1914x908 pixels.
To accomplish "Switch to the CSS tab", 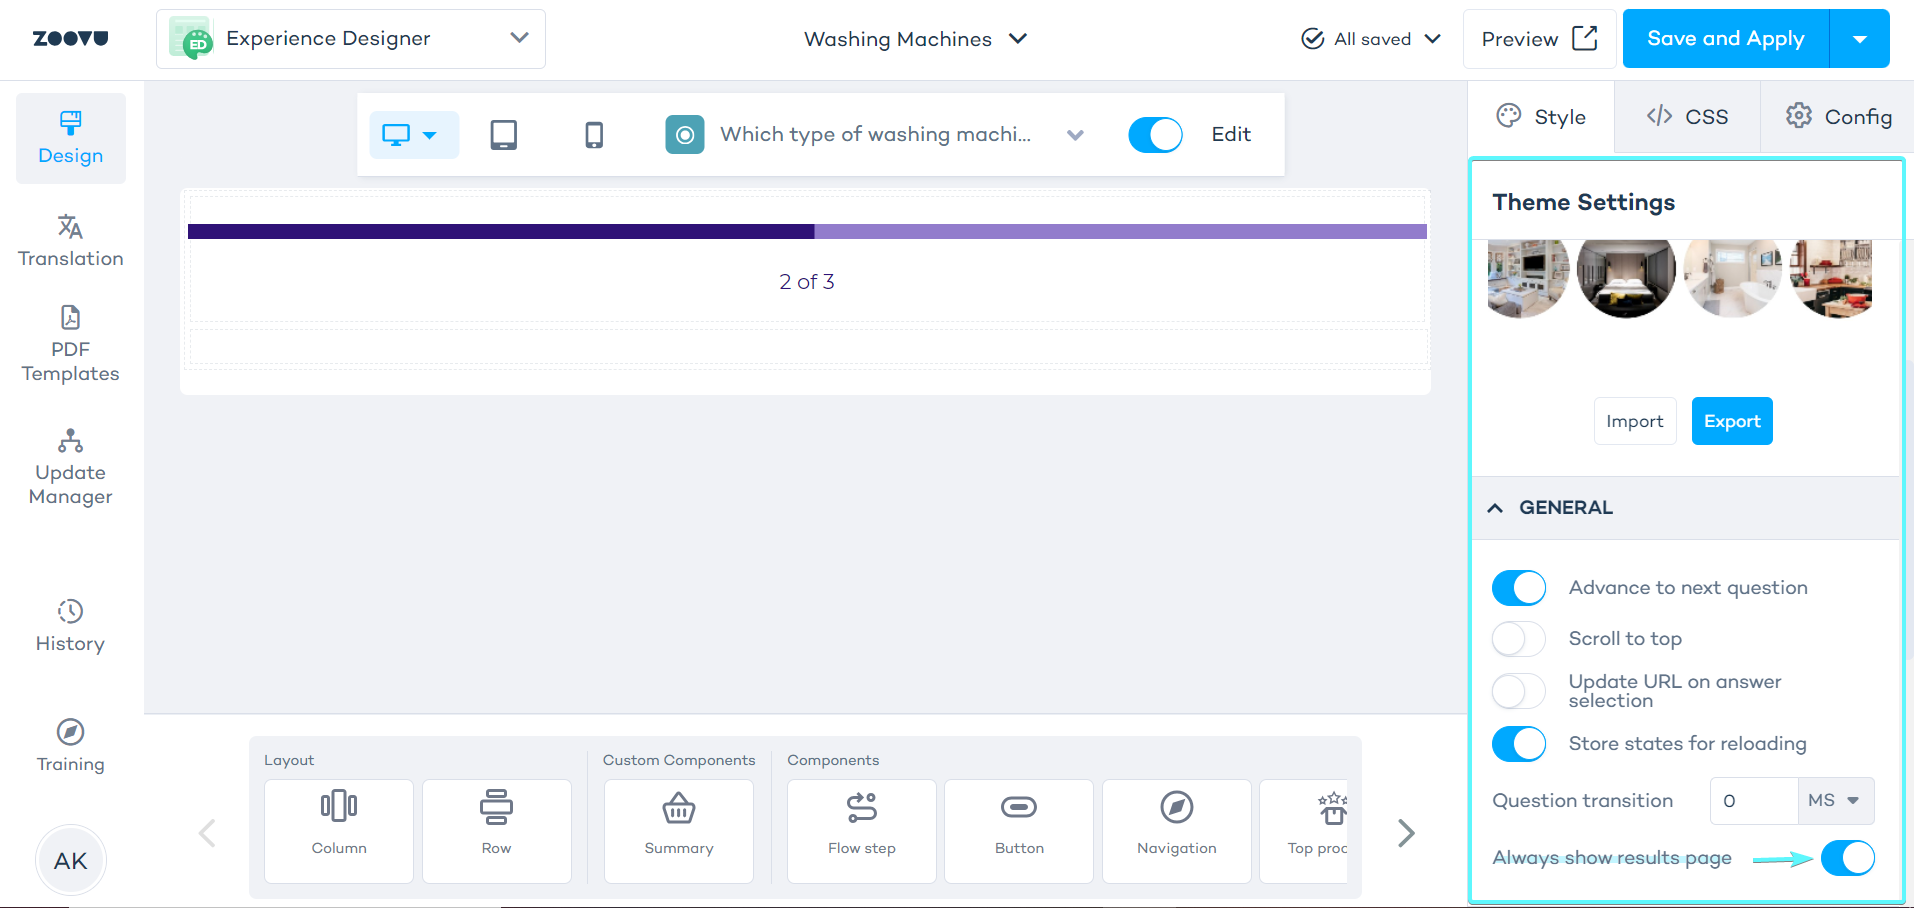I will tap(1688, 116).
